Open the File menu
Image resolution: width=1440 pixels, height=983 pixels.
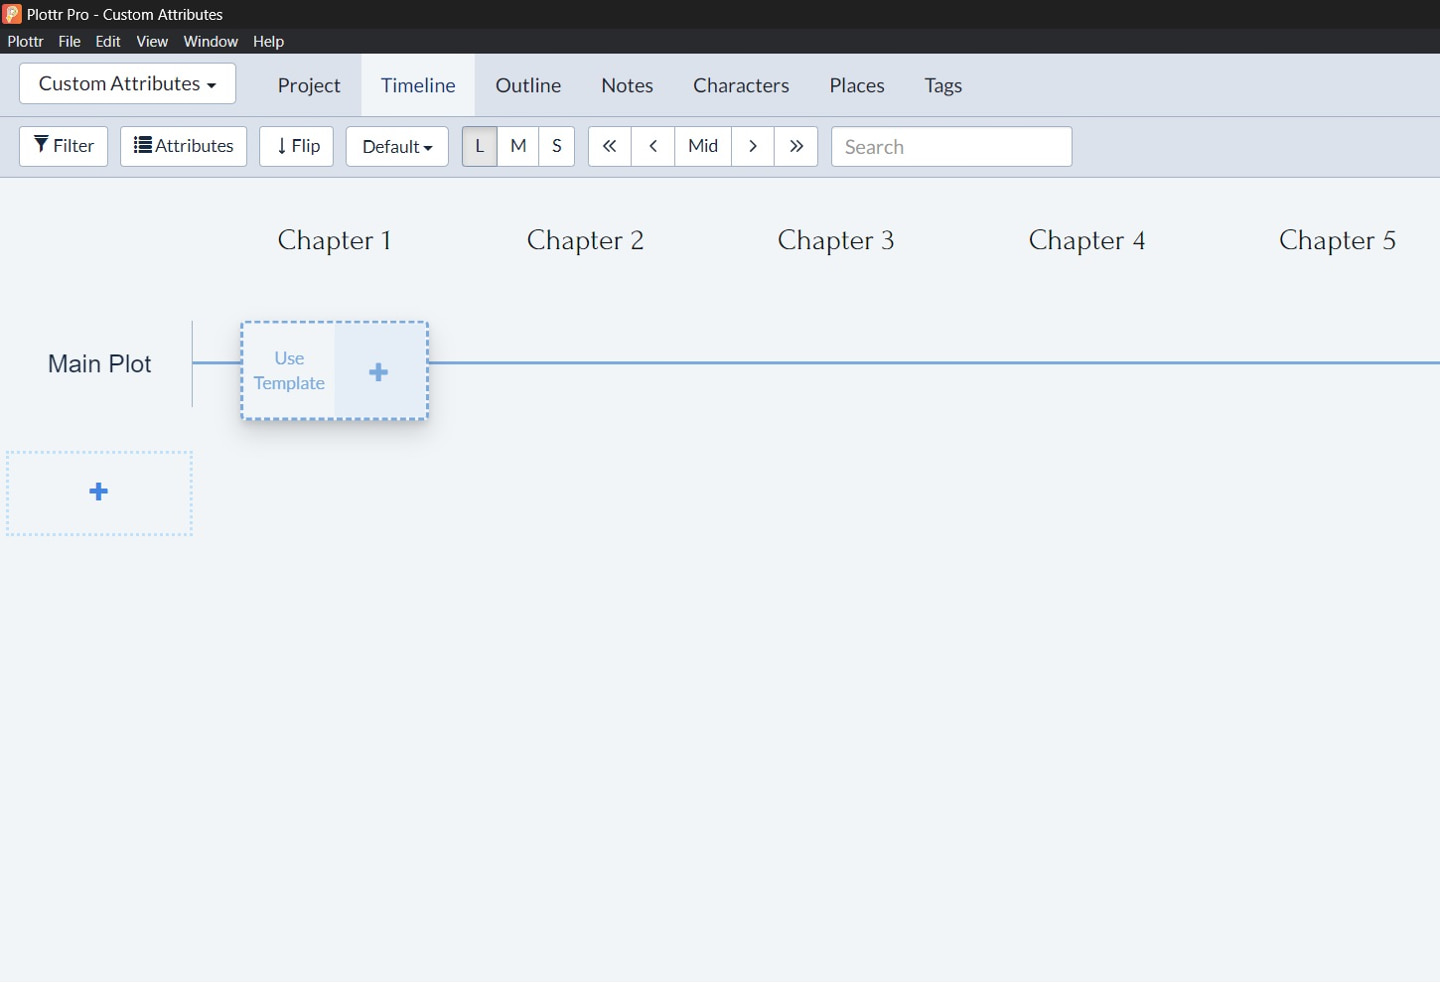click(x=69, y=41)
